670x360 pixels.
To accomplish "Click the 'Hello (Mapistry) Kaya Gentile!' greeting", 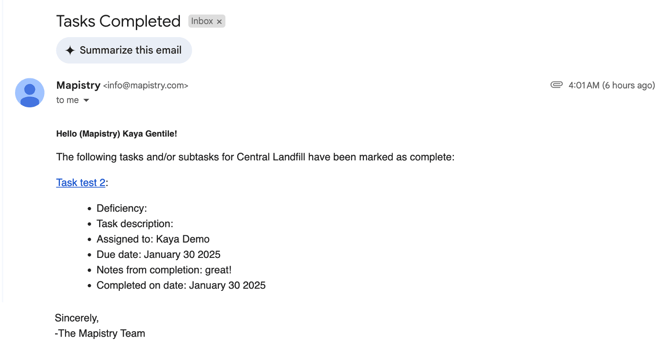I will point(117,134).
